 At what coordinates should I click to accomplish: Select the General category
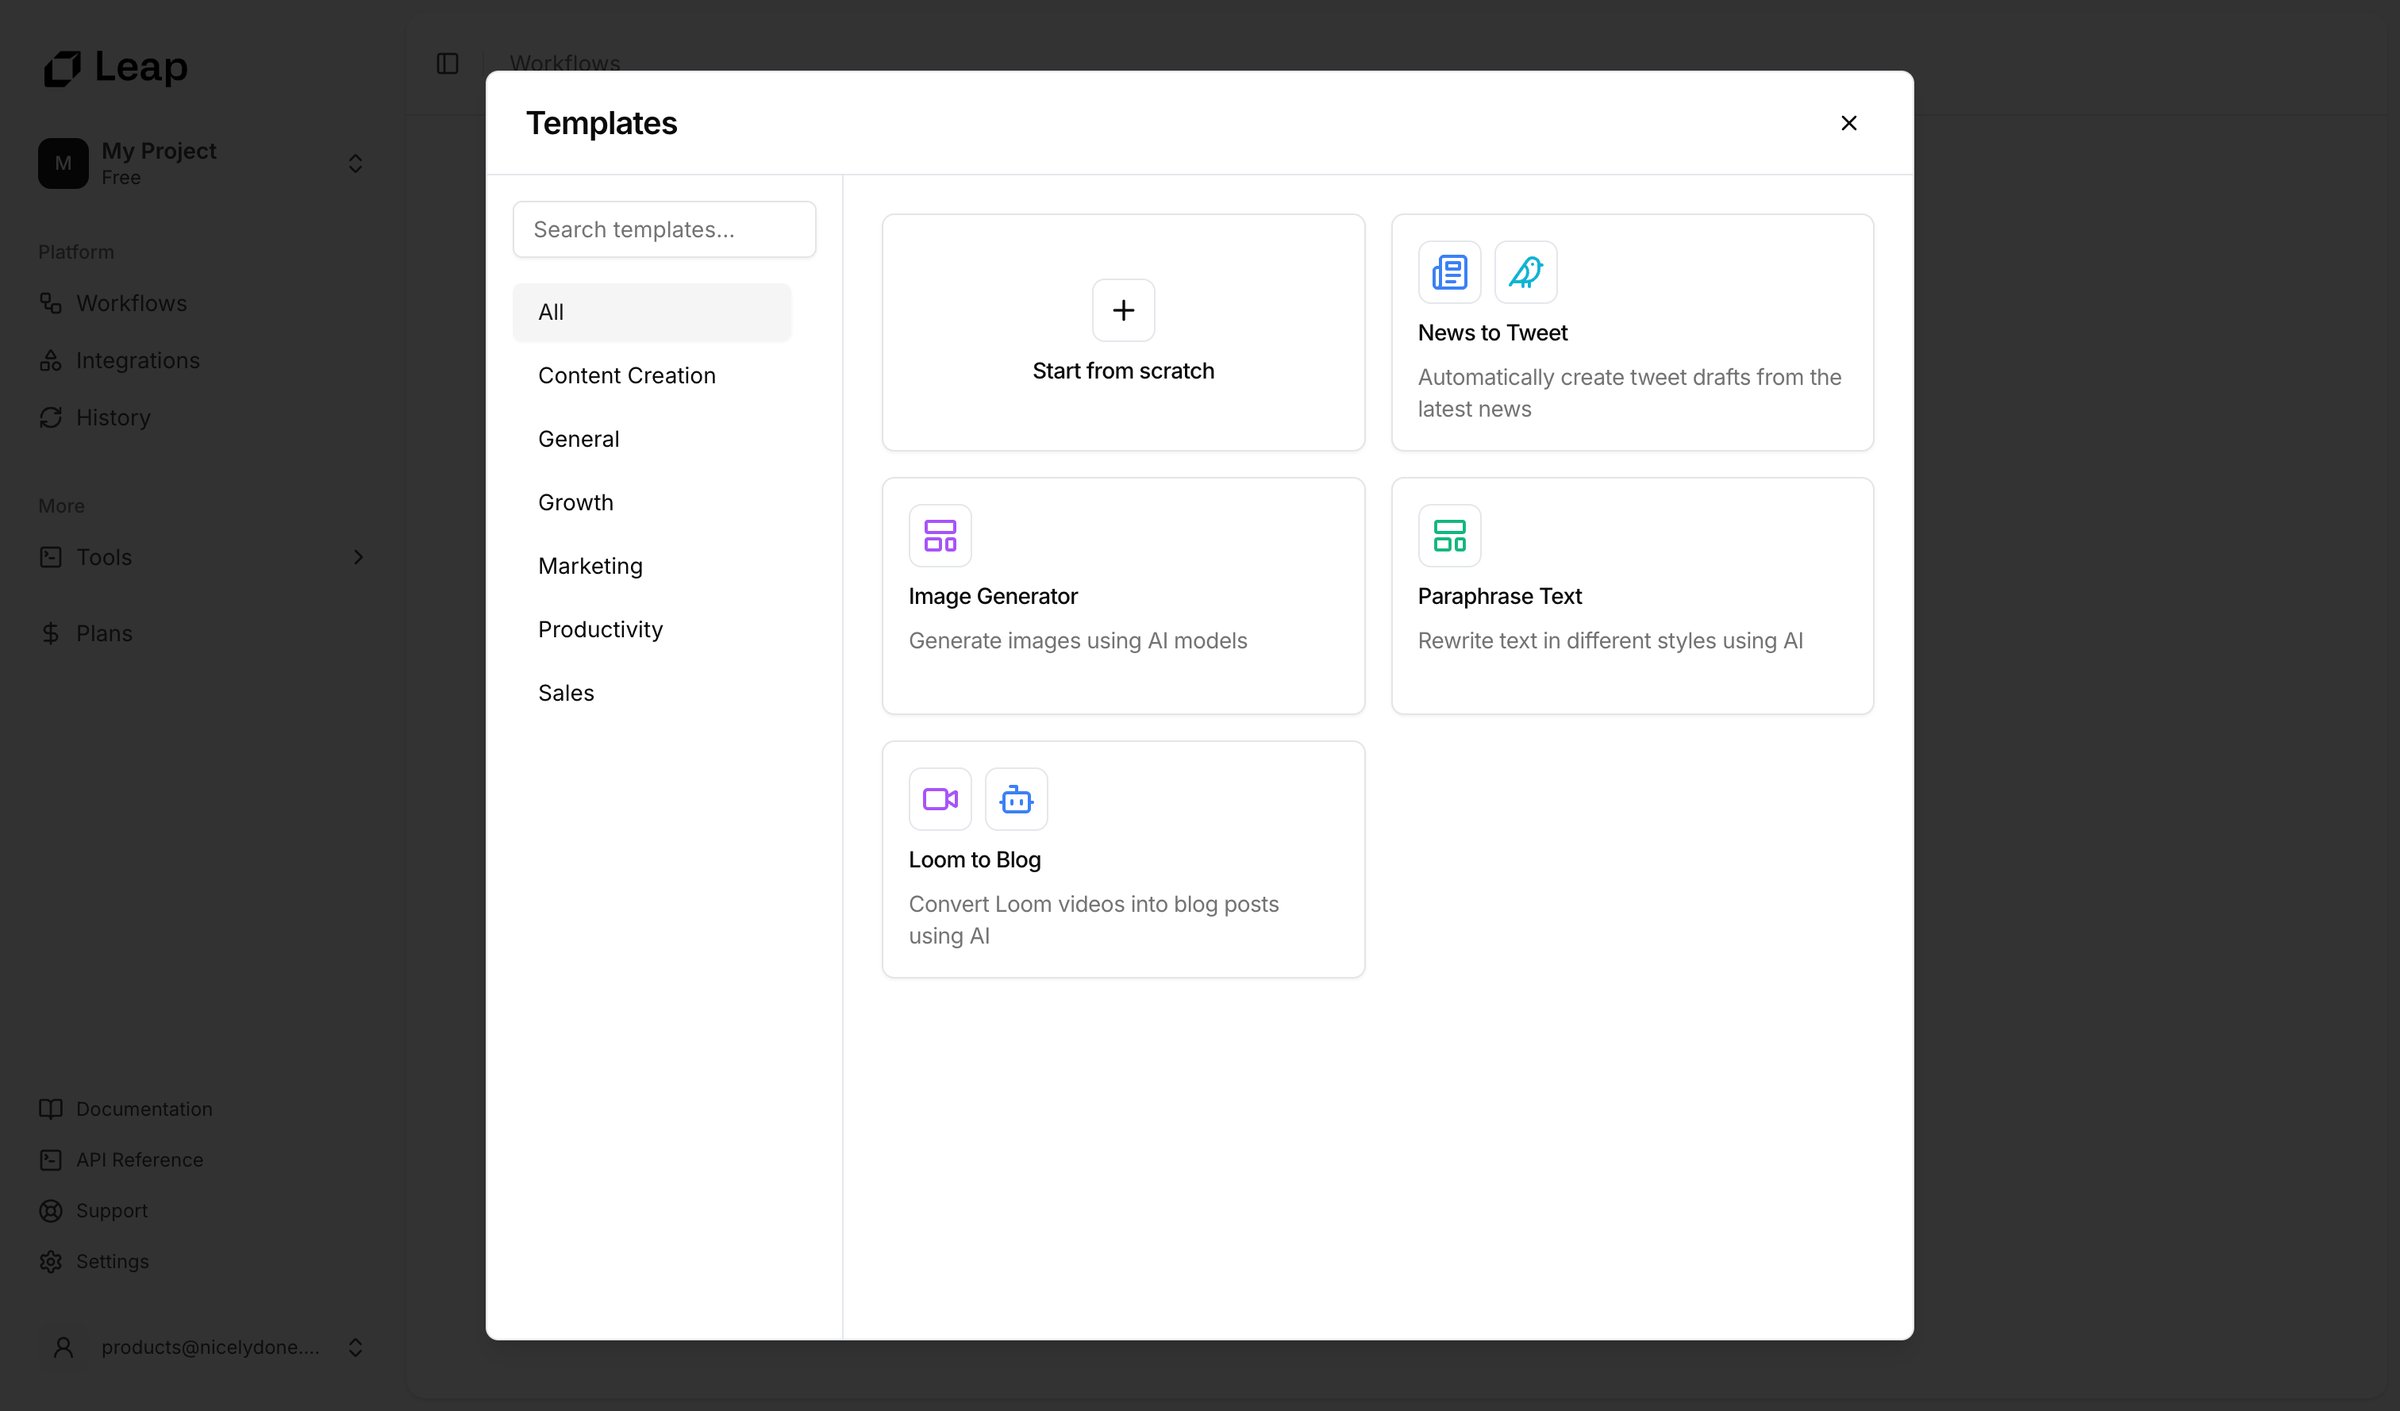652,439
